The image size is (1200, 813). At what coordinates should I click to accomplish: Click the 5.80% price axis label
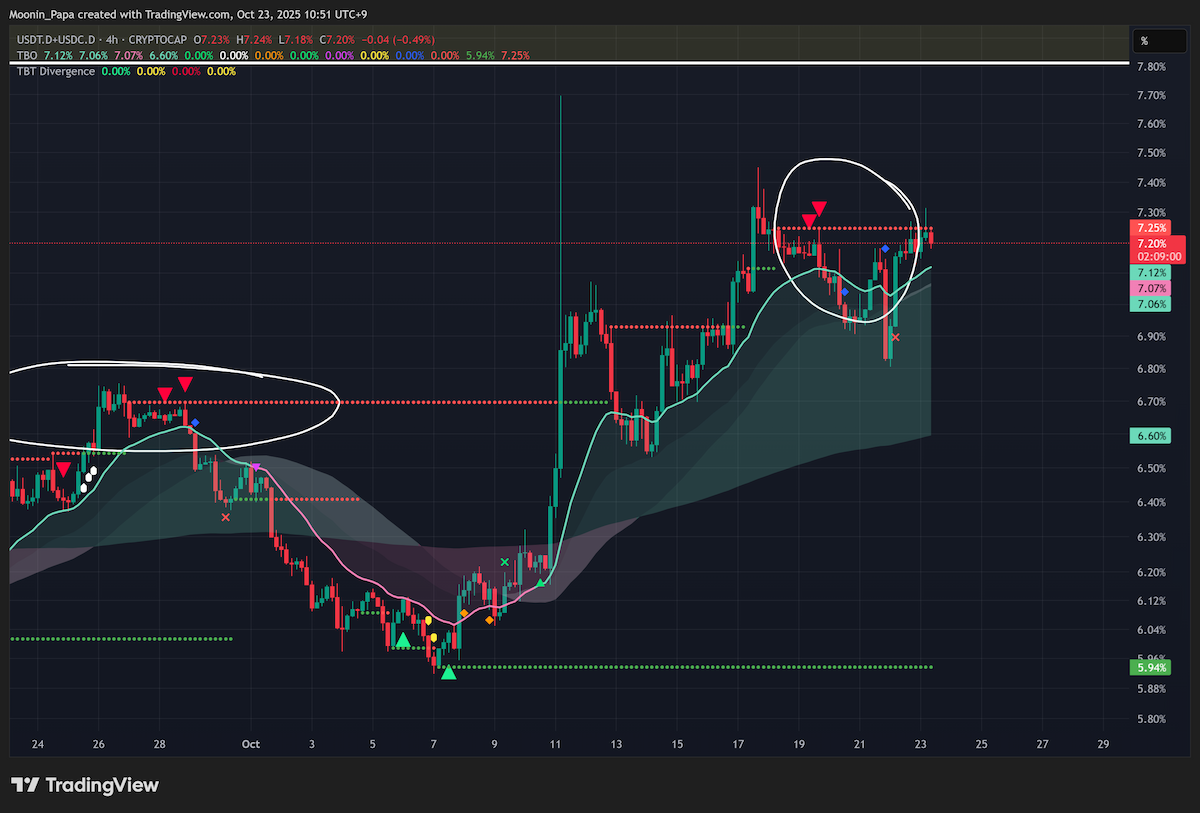1151,719
